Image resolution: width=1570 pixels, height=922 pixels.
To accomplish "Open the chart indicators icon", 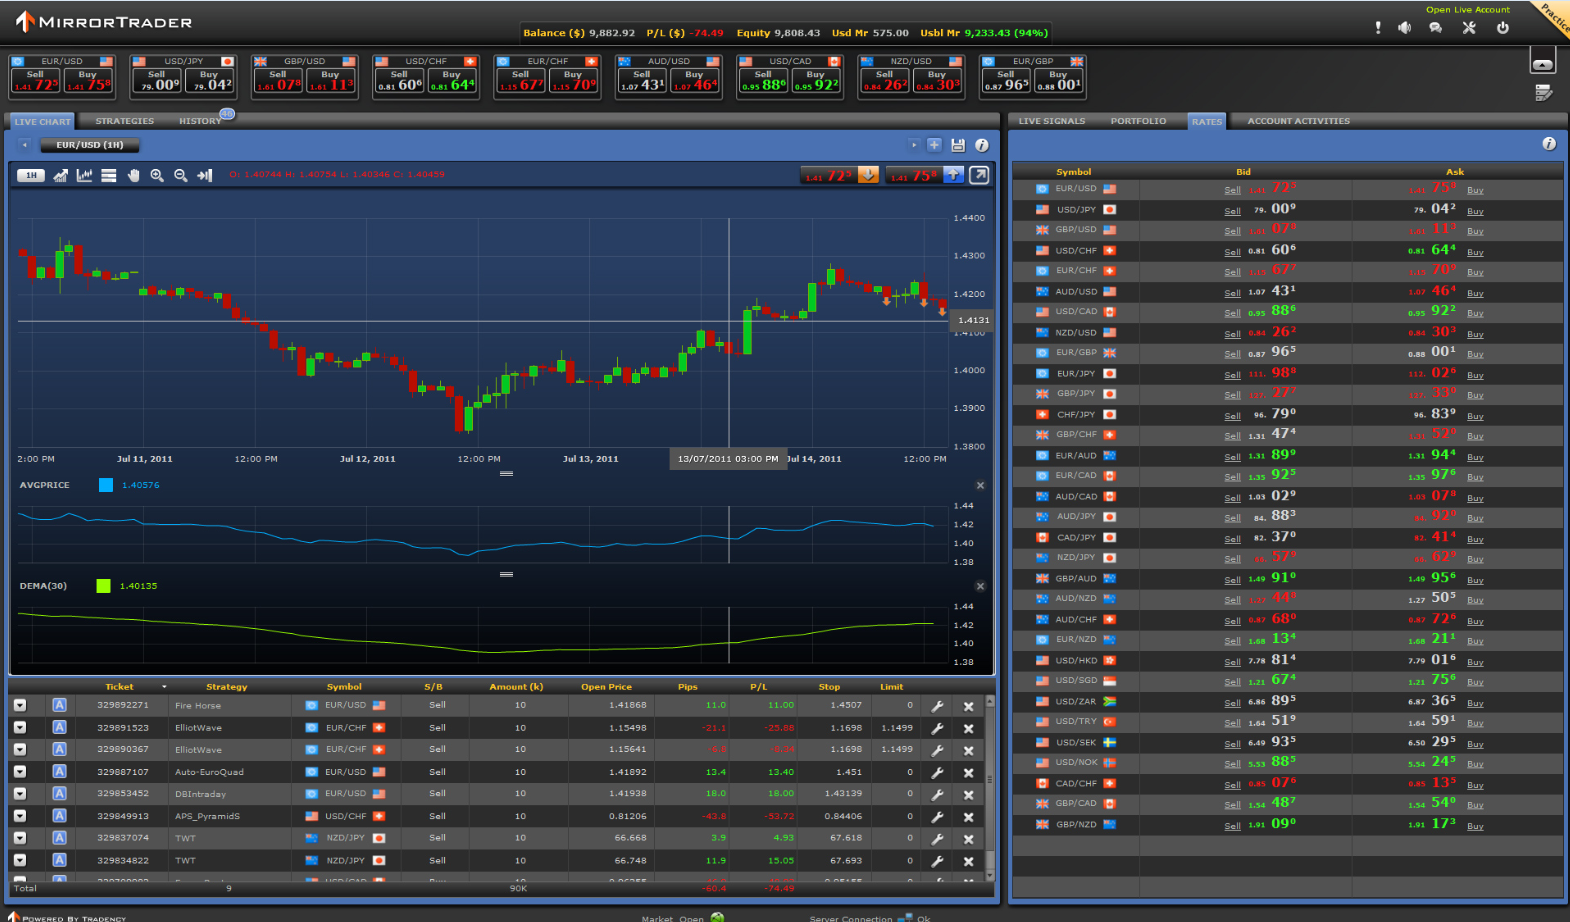I will [84, 175].
